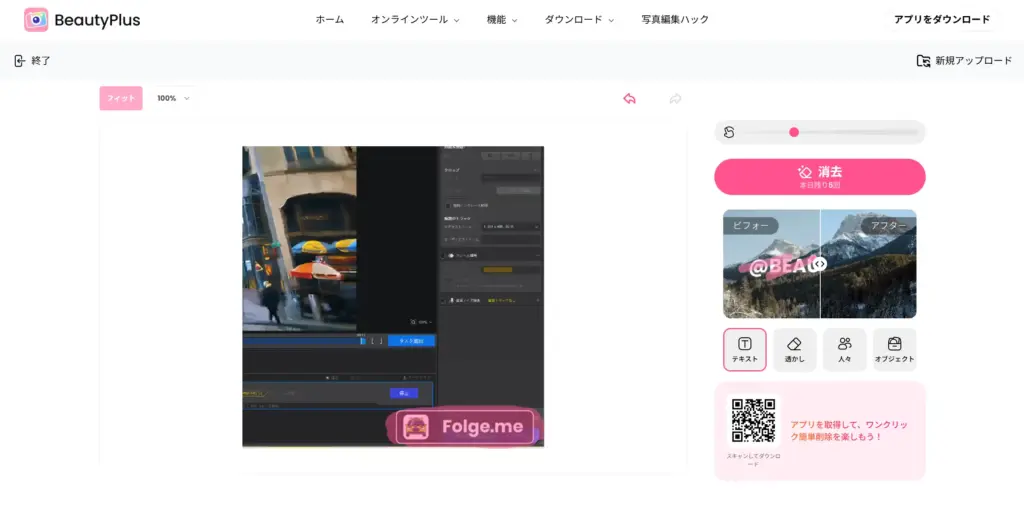Select the 人々 people removal tool

point(845,350)
